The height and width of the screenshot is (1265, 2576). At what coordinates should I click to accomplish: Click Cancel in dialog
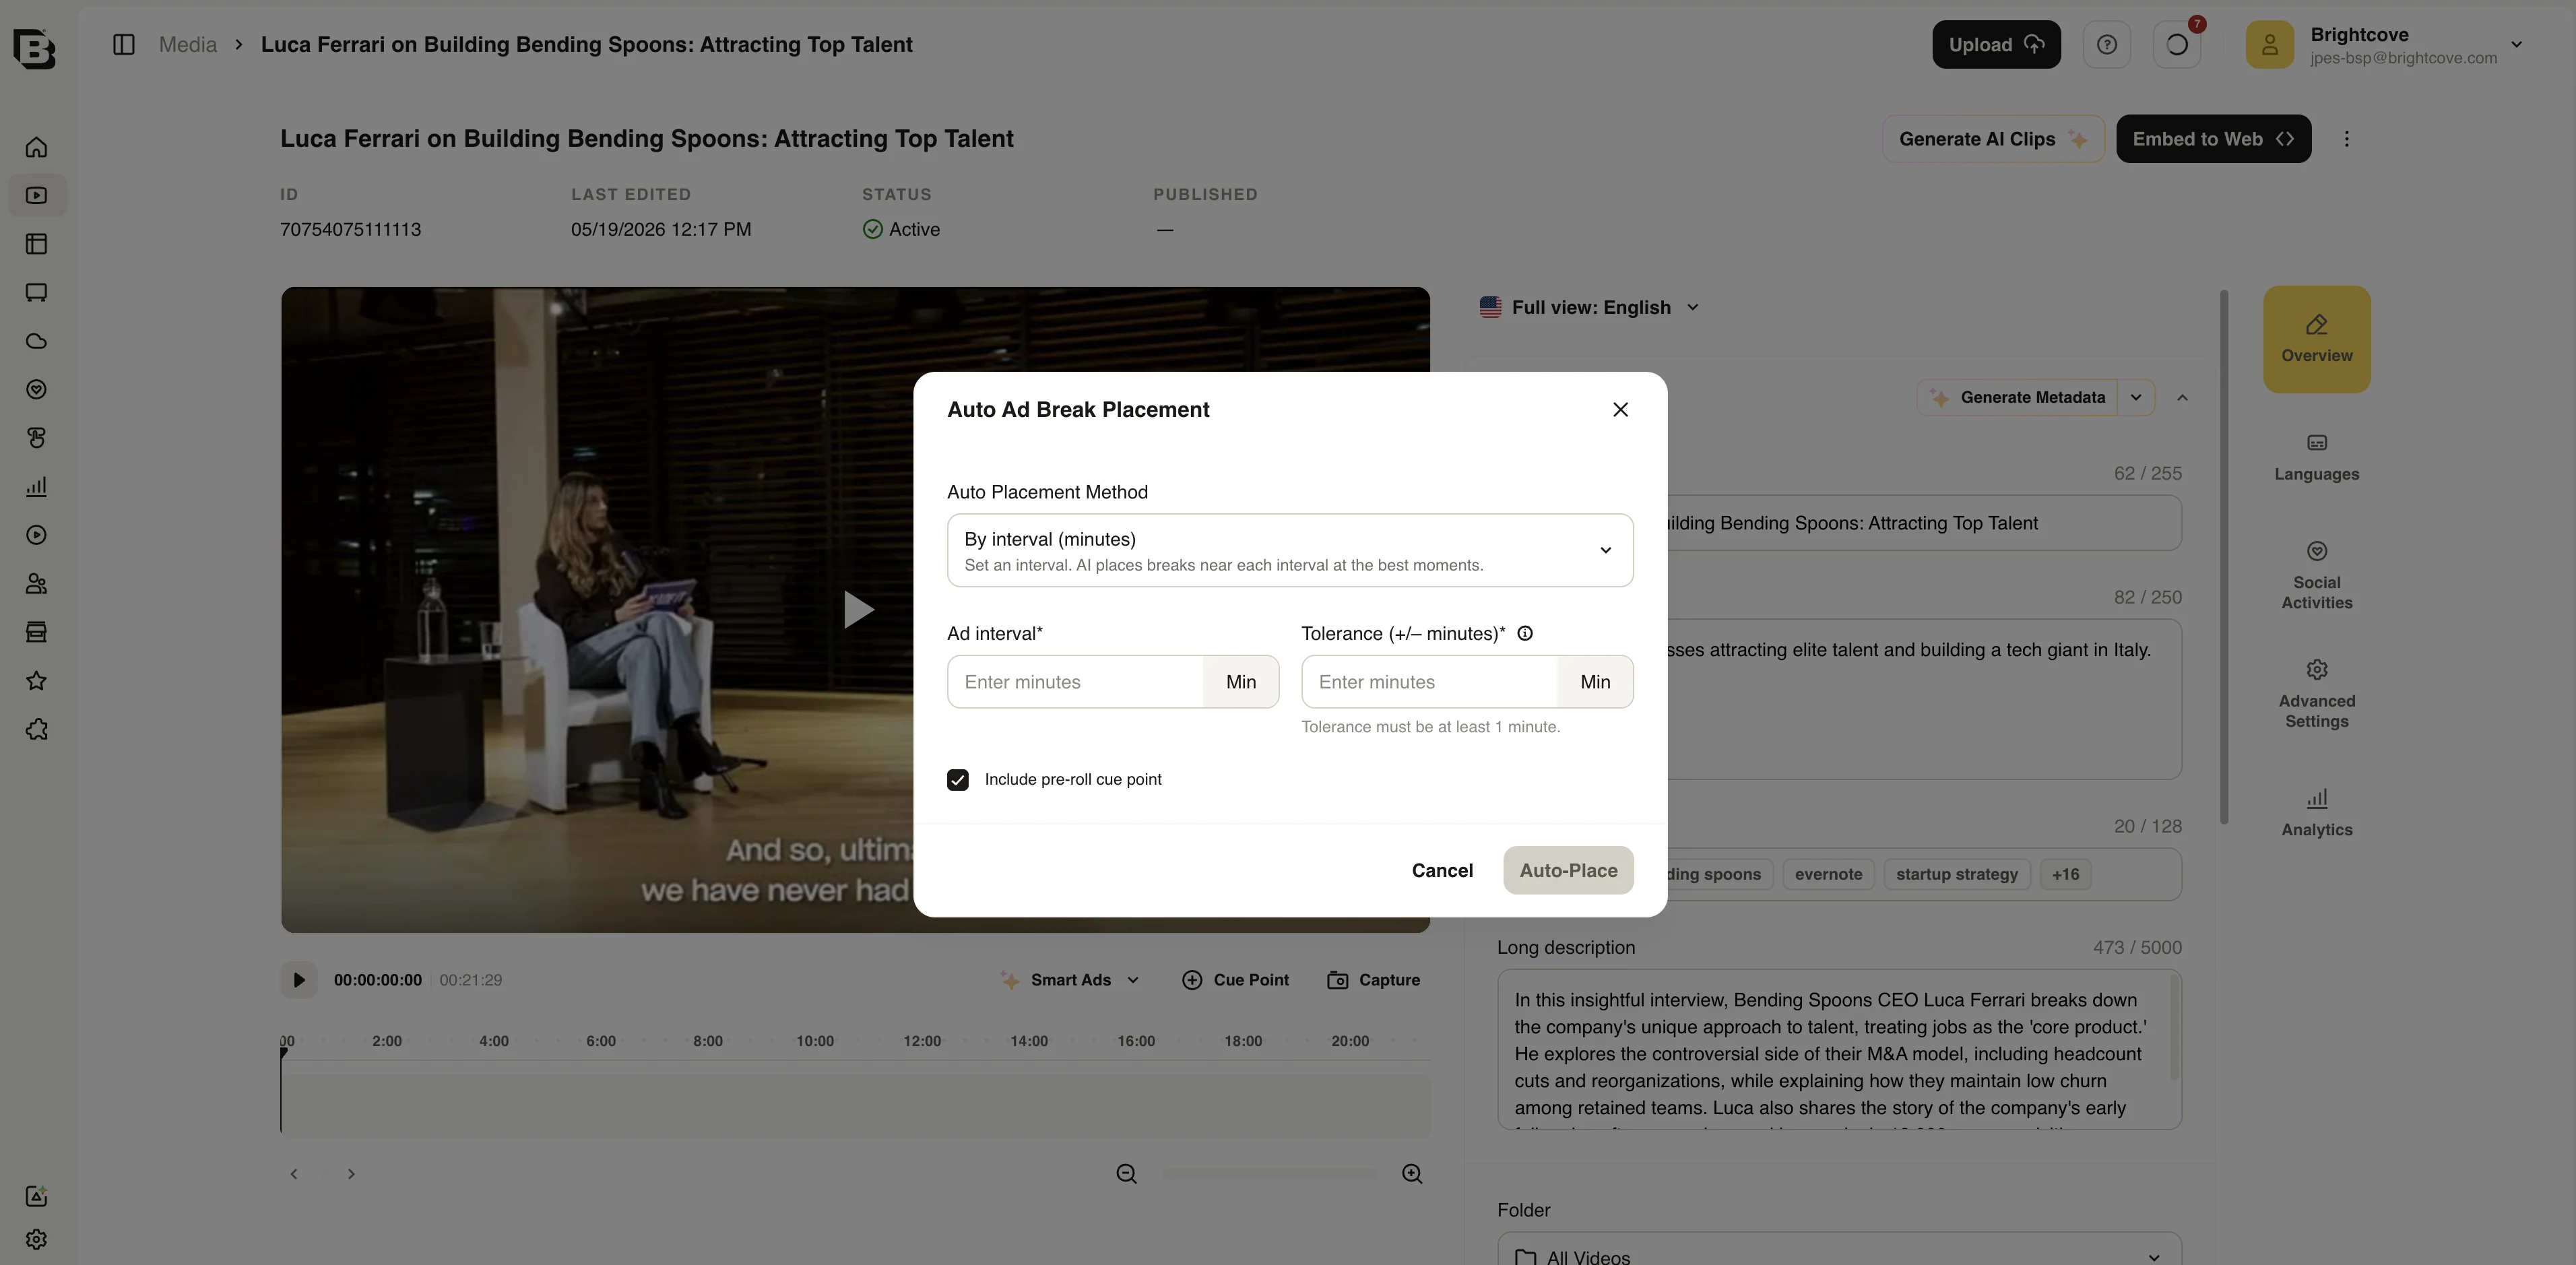1442,871
